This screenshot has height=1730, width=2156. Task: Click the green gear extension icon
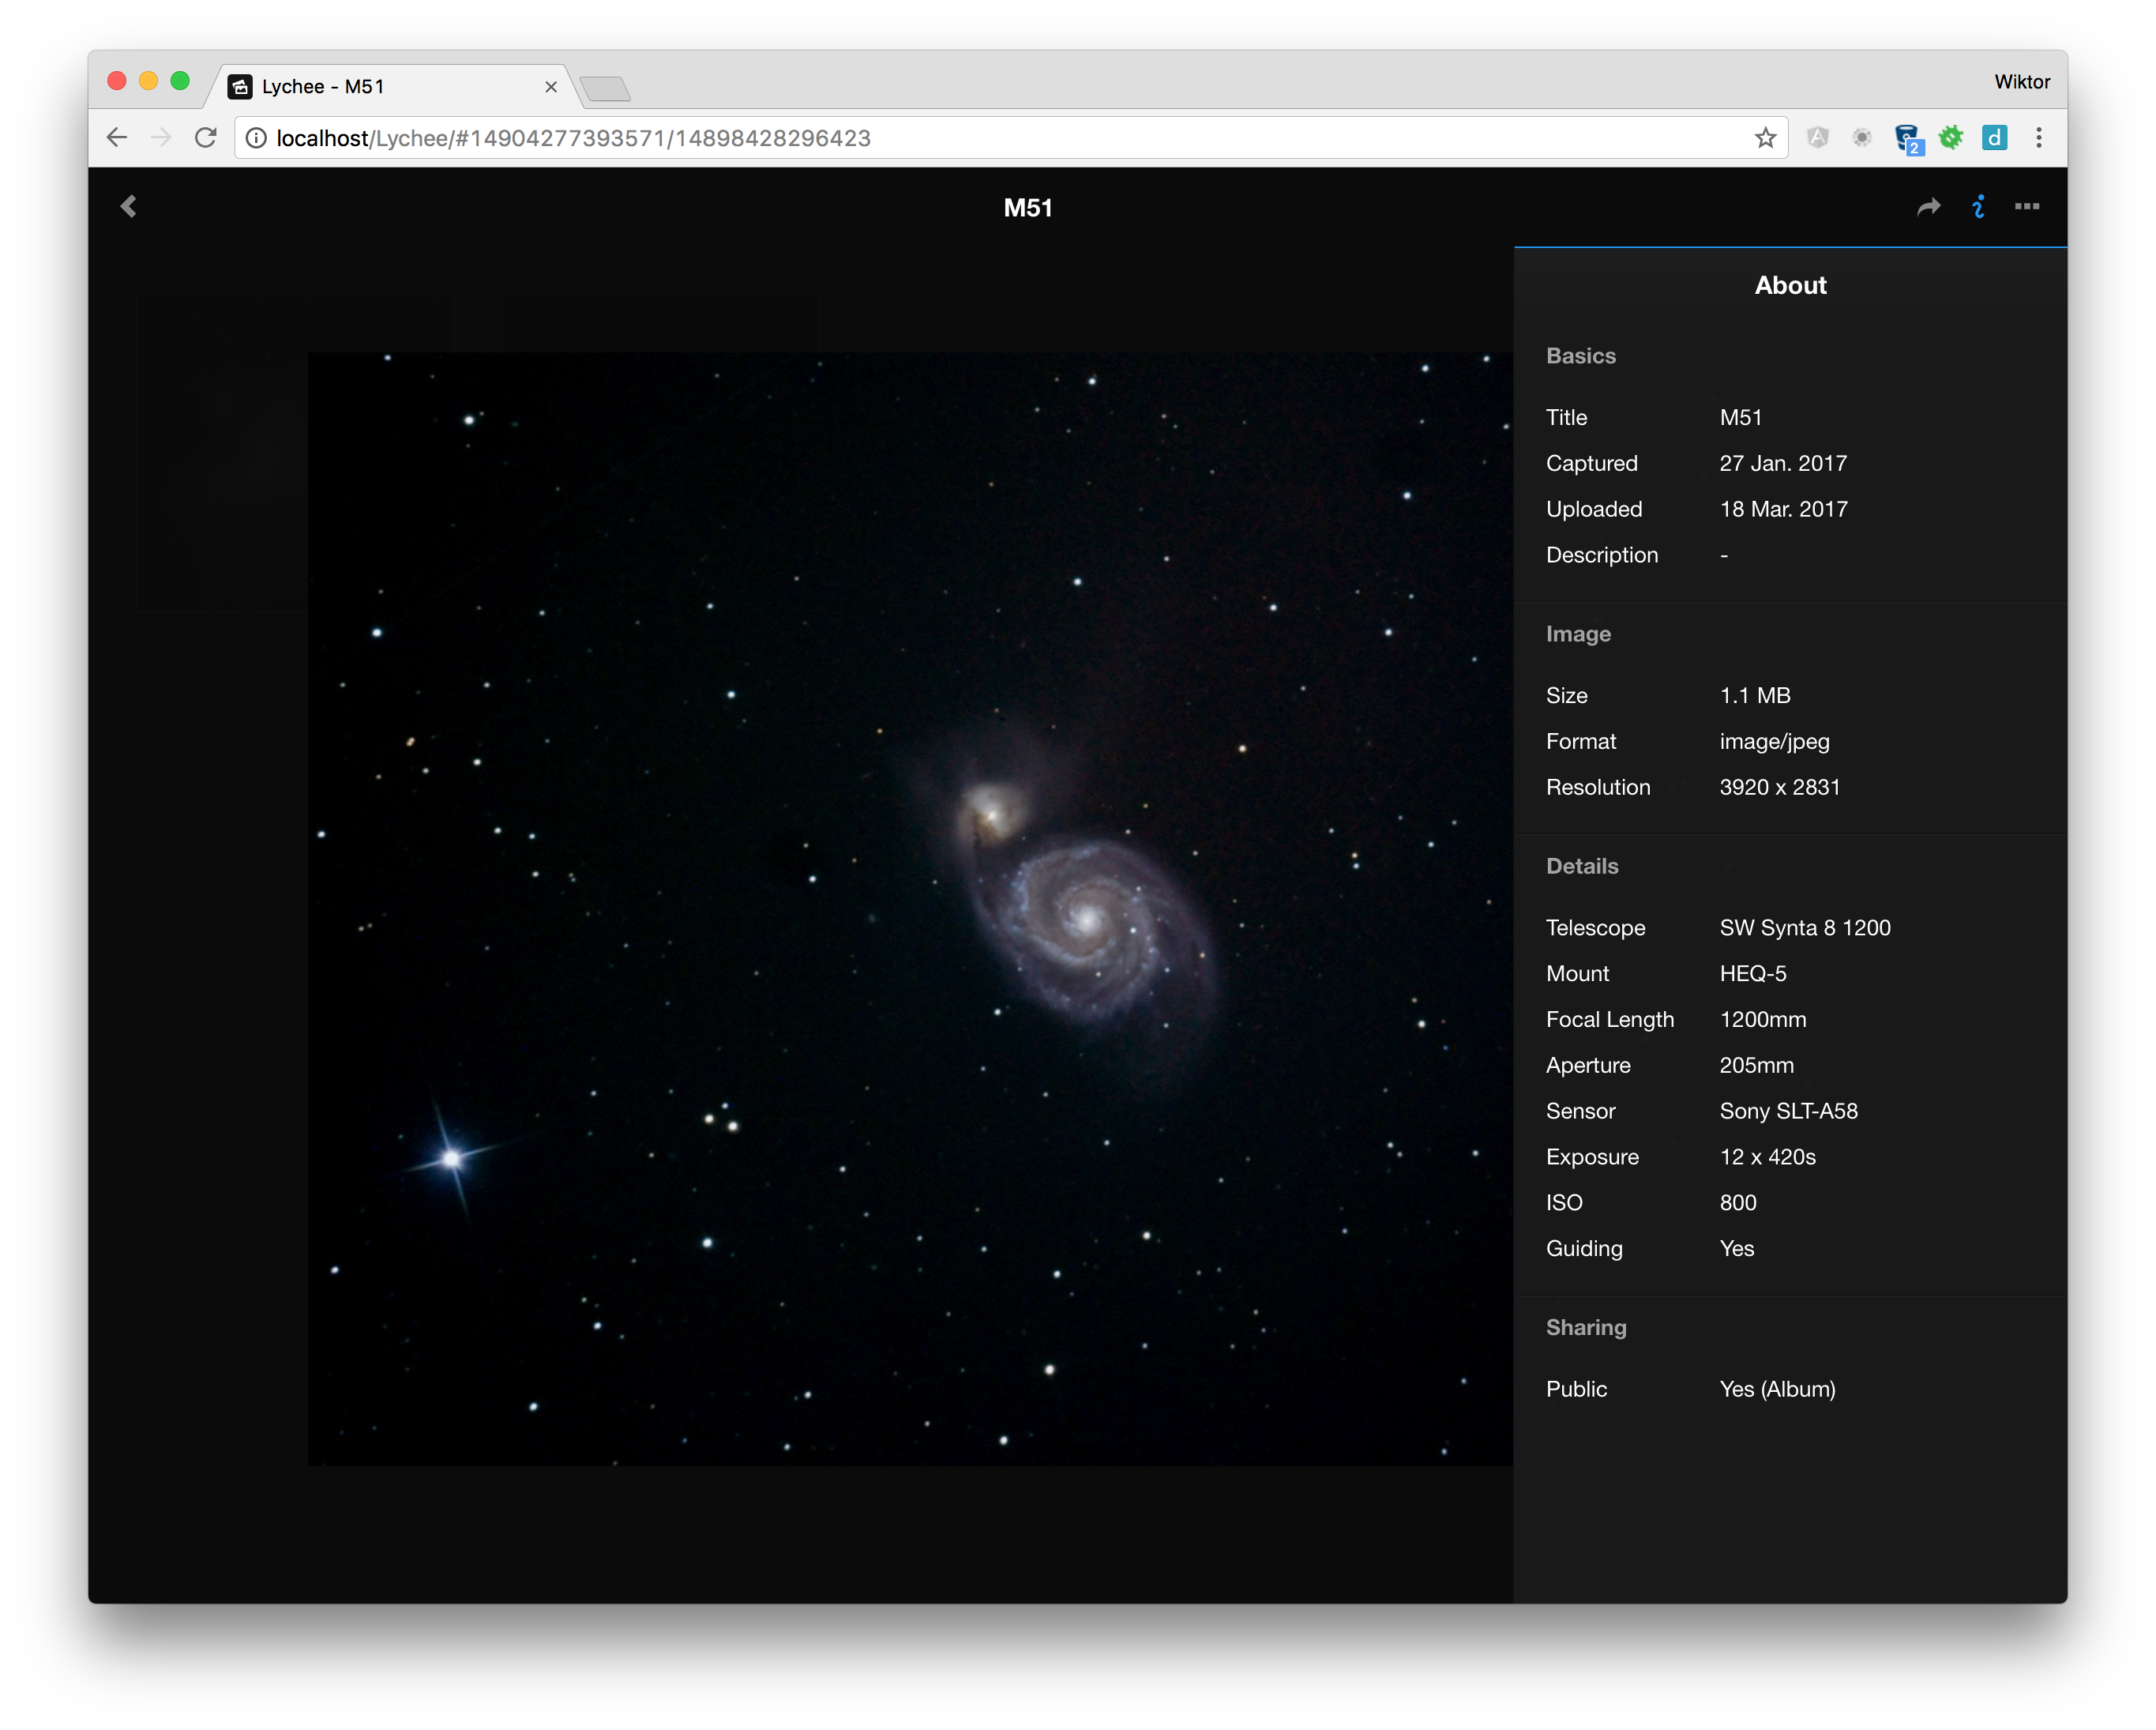click(1951, 138)
